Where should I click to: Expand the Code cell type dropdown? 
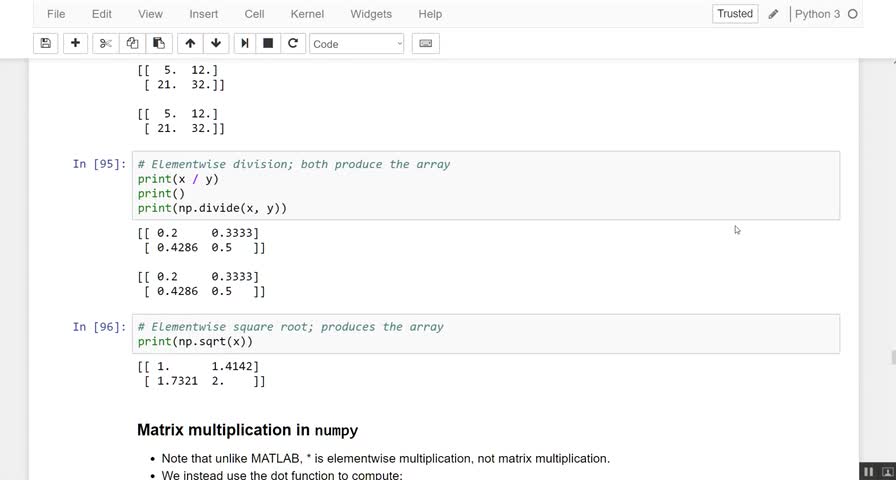(x=356, y=44)
